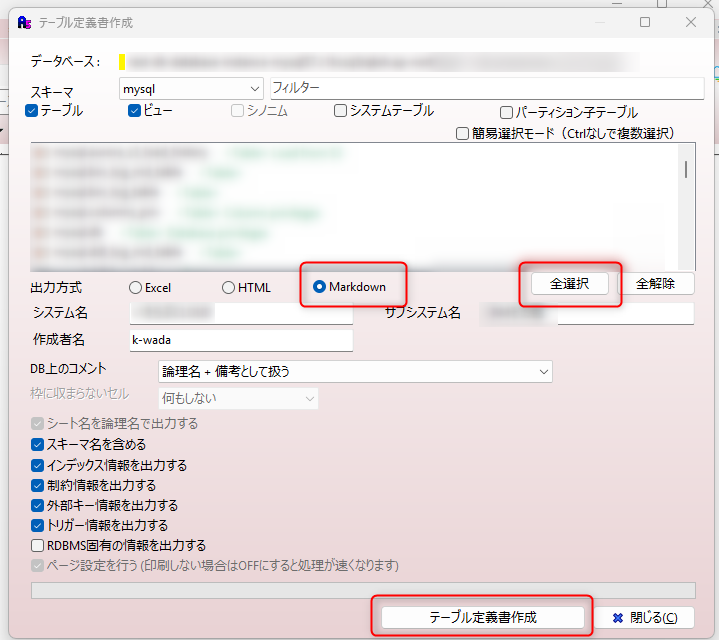This screenshot has height=640, width=719.
Task: Select Excel output format
Action: pos(135,287)
